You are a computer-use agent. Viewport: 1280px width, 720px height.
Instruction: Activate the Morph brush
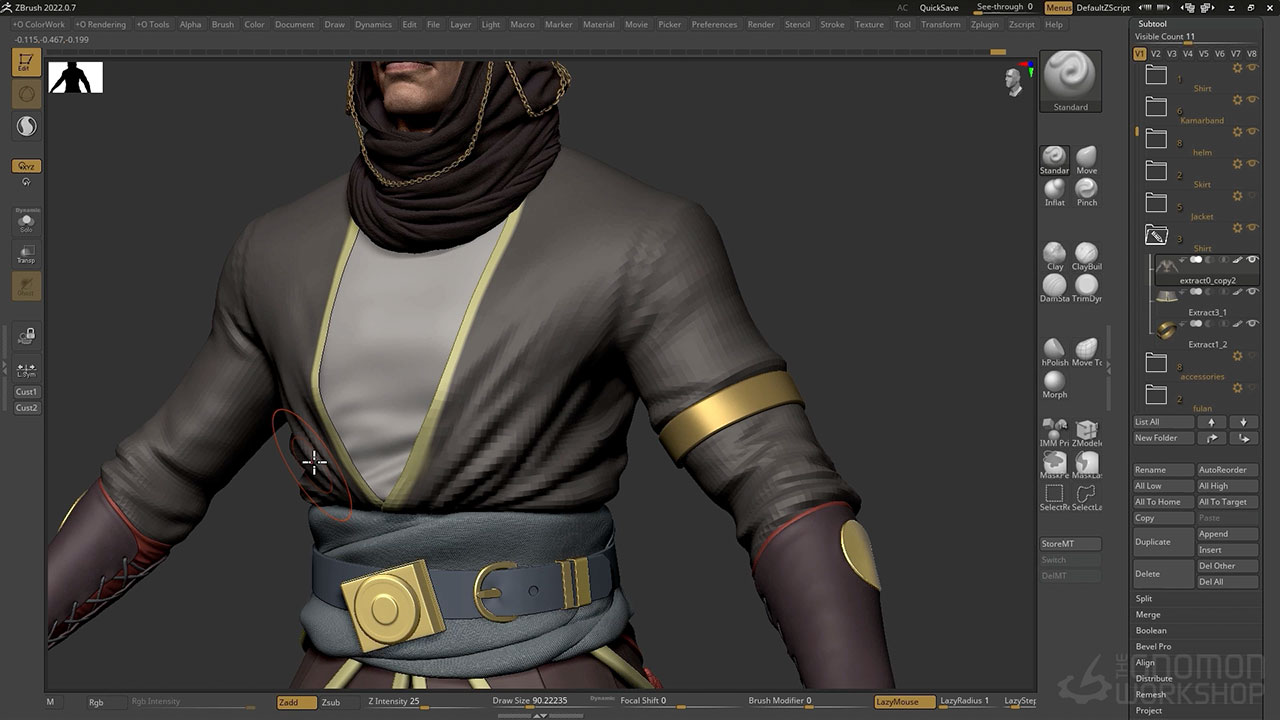(x=1054, y=383)
